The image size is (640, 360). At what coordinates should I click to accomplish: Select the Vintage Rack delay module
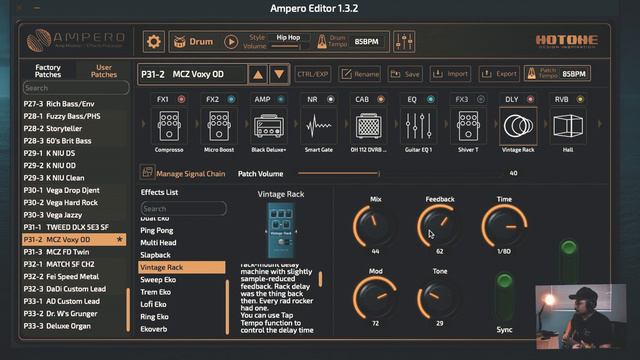(518, 126)
